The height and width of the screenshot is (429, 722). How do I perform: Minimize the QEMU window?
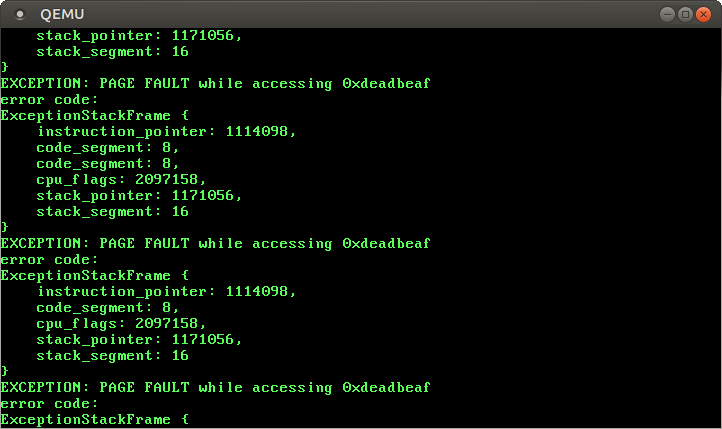pyautogui.click(x=668, y=14)
